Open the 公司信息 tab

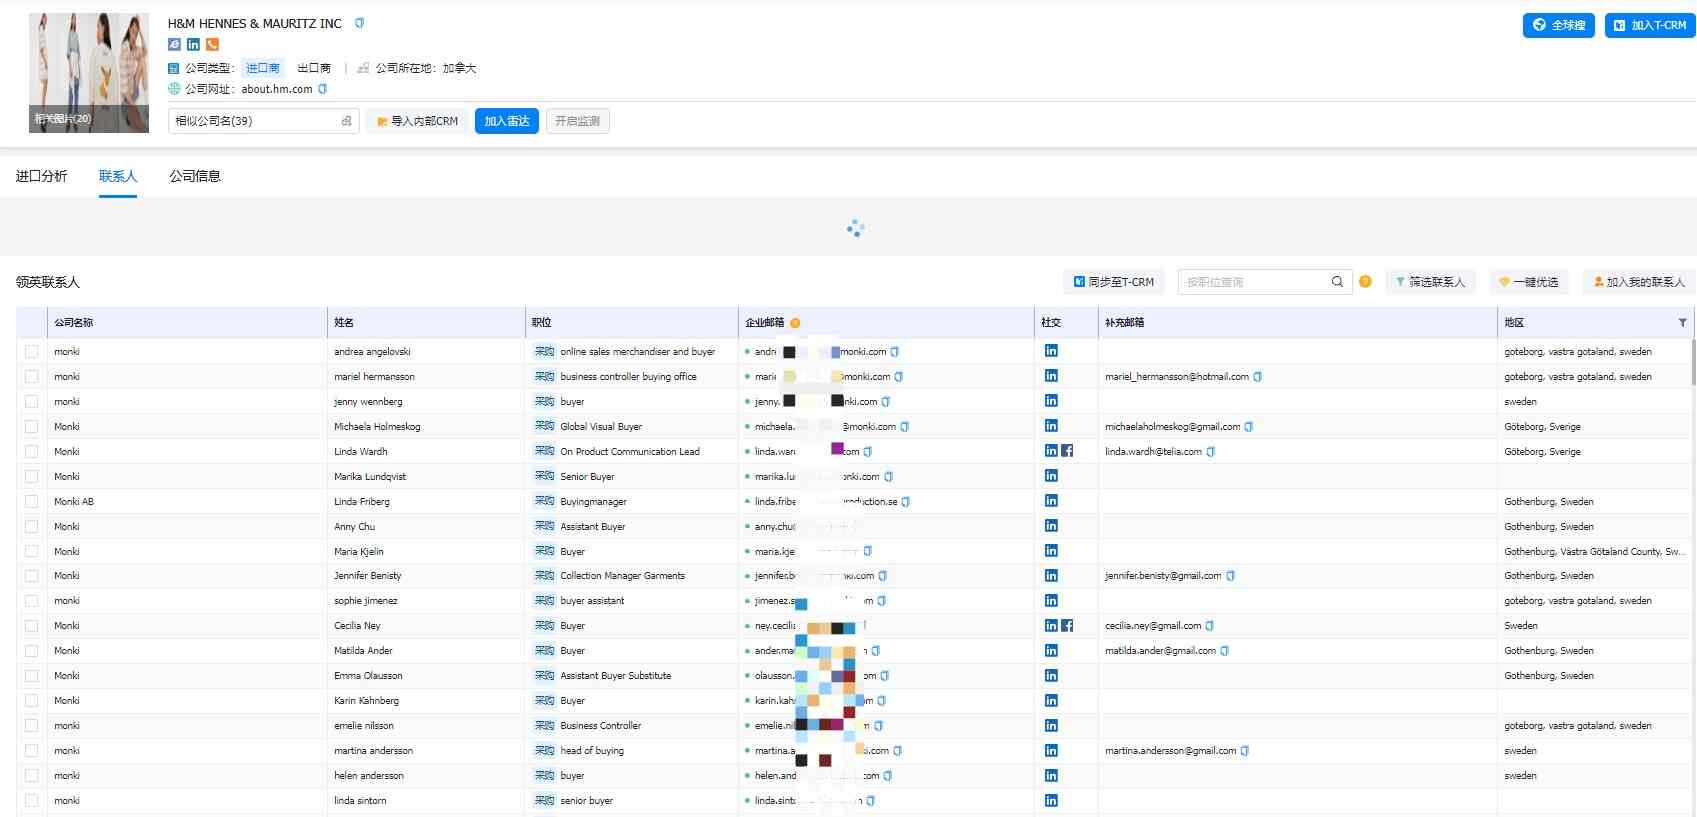[195, 176]
